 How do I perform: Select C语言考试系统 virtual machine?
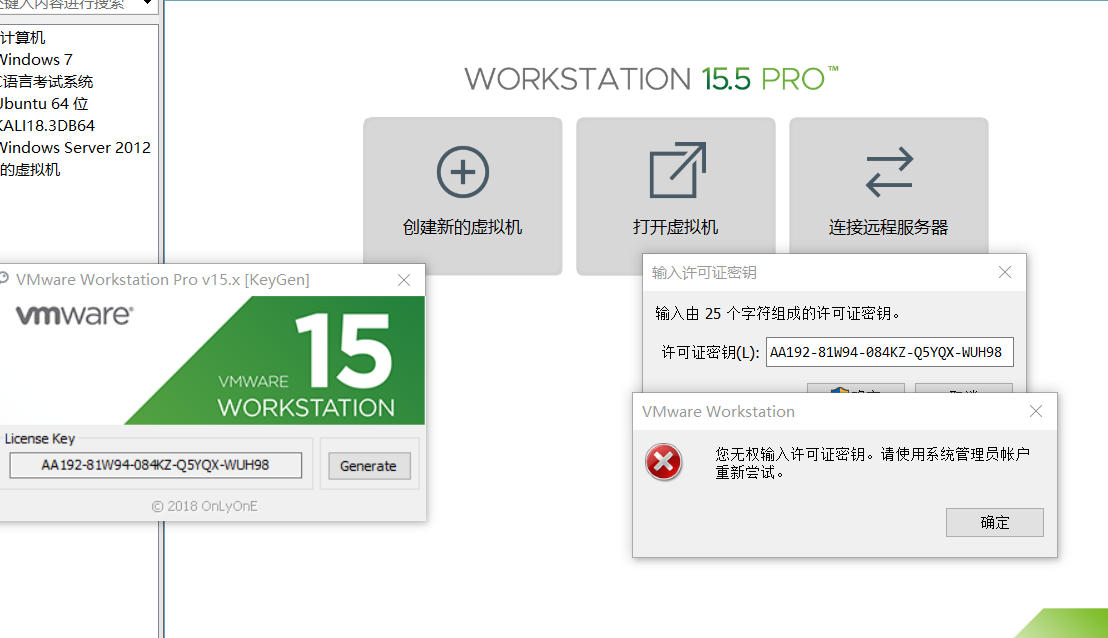click(47, 82)
